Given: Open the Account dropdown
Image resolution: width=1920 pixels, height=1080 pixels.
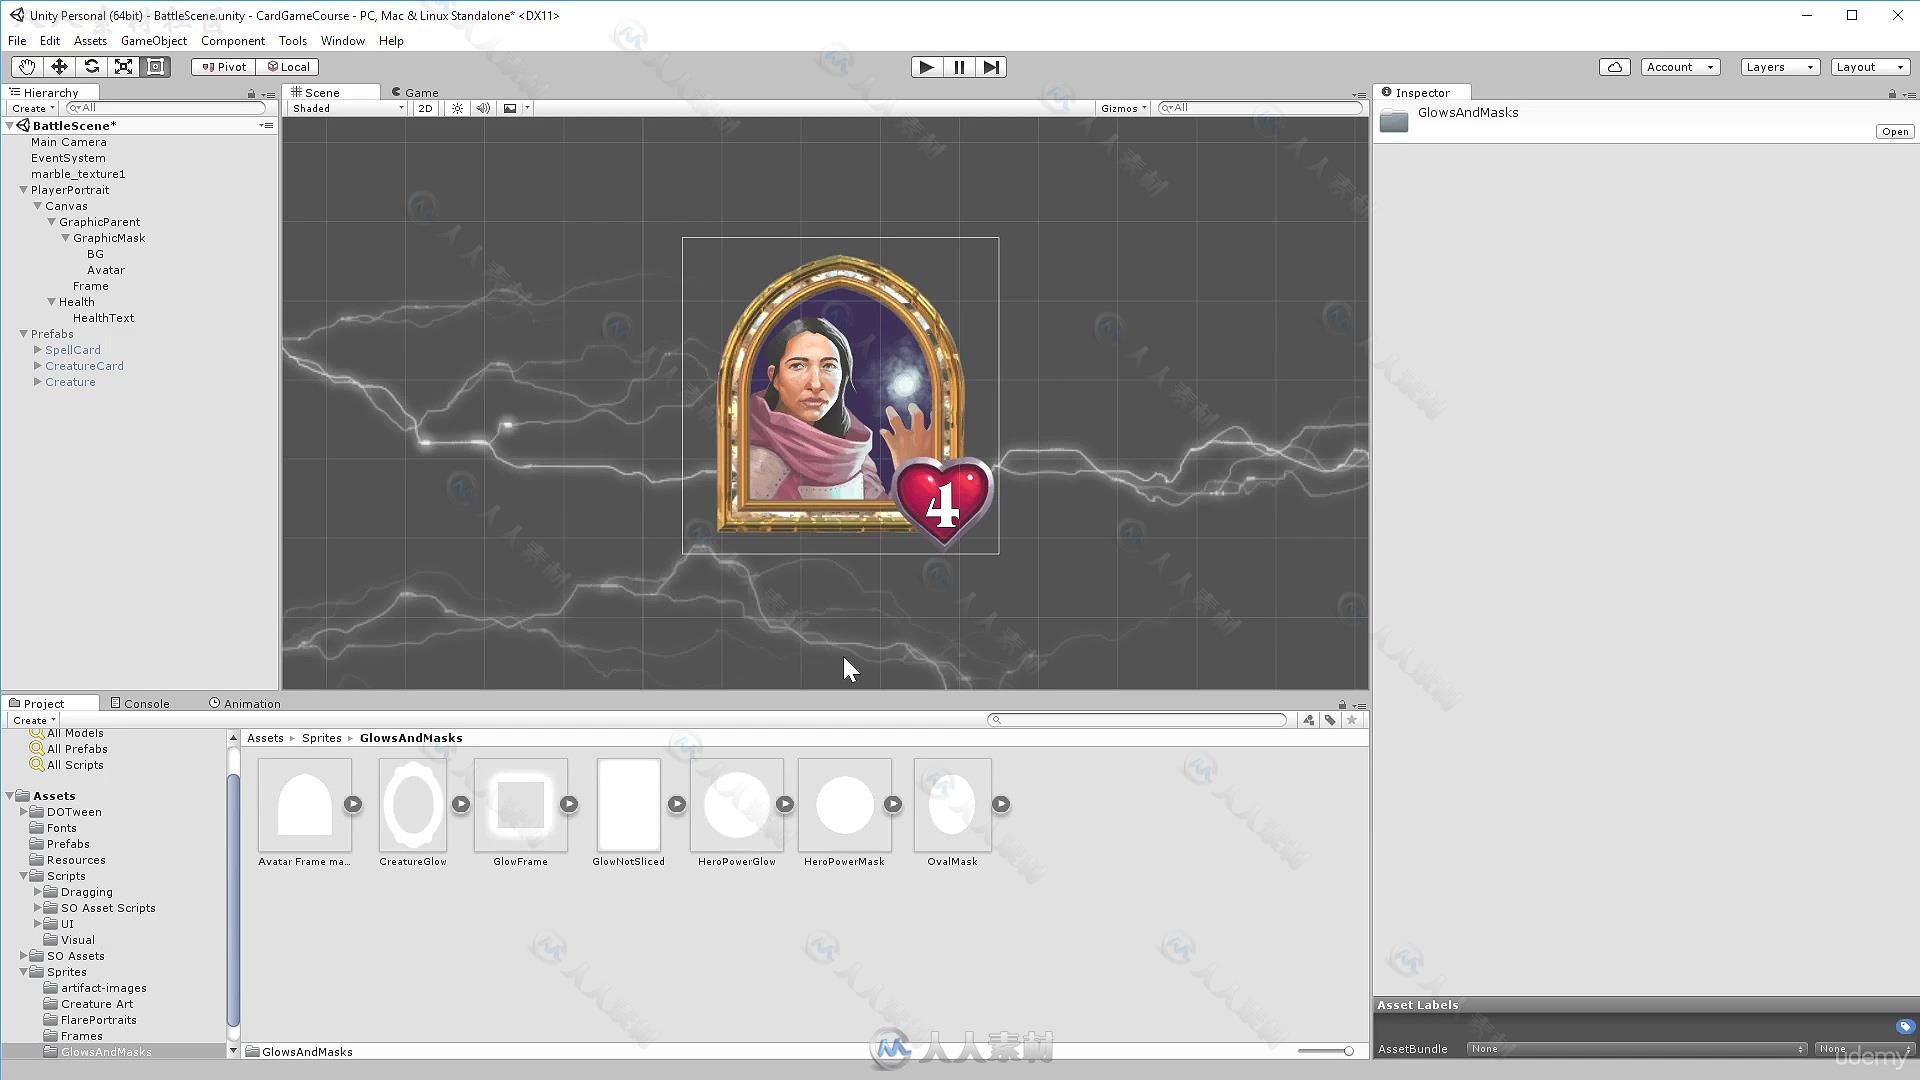Looking at the screenshot, I should tap(1680, 67).
